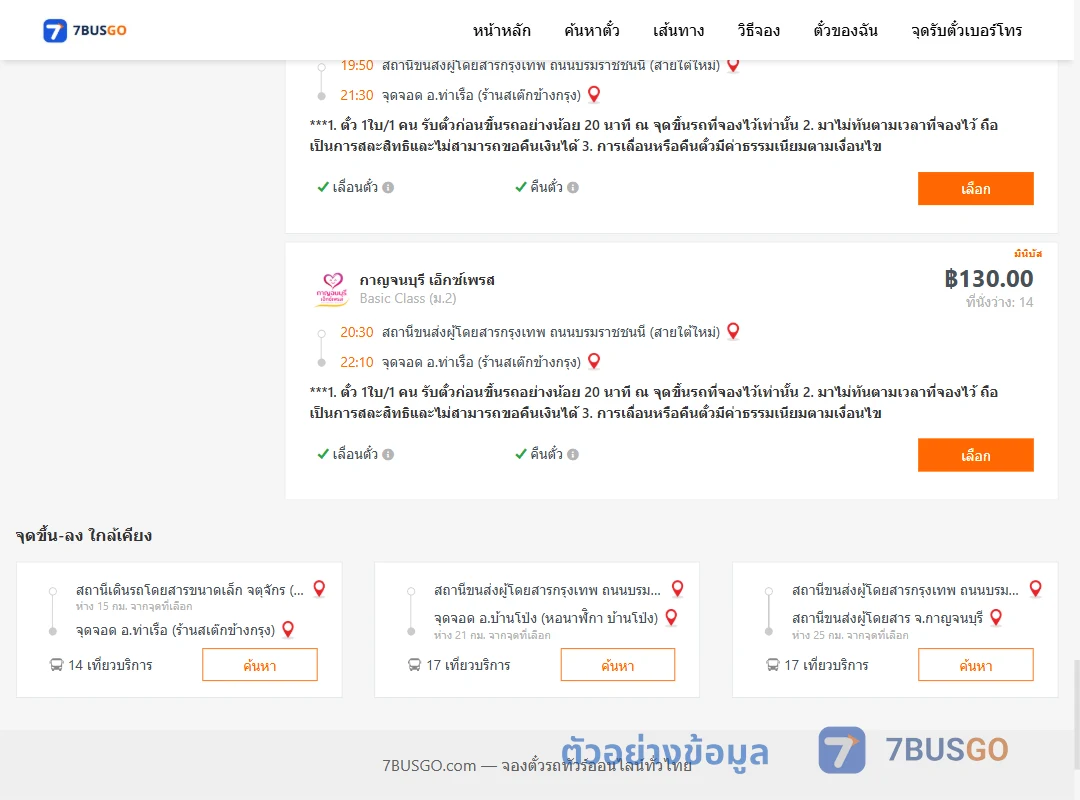
Task: Open the ค้นหาตั๋ว menu item
Action: click(592, 30)
